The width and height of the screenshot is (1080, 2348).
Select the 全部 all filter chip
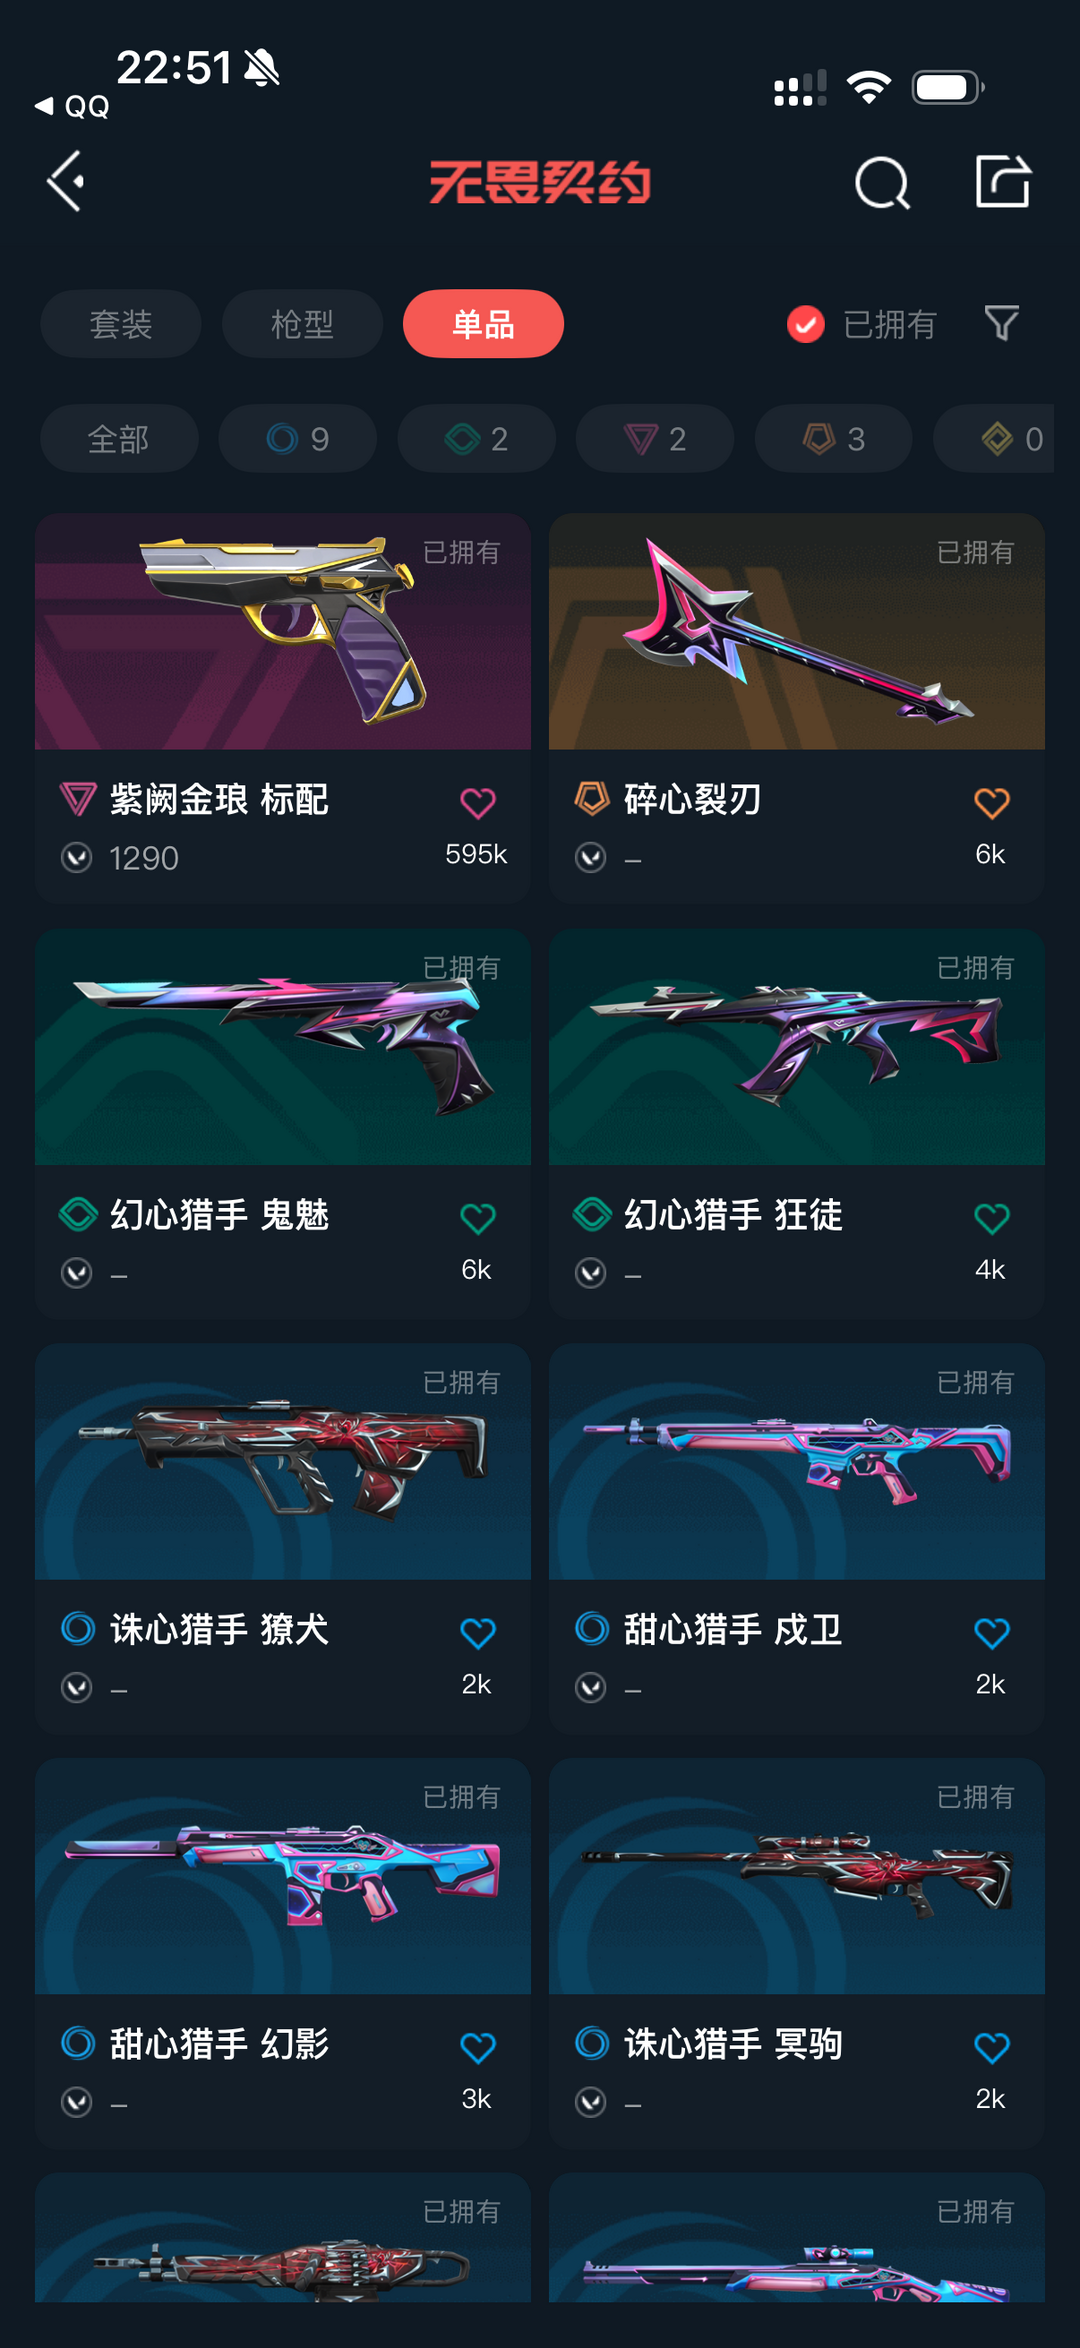(x=119, y=438)
